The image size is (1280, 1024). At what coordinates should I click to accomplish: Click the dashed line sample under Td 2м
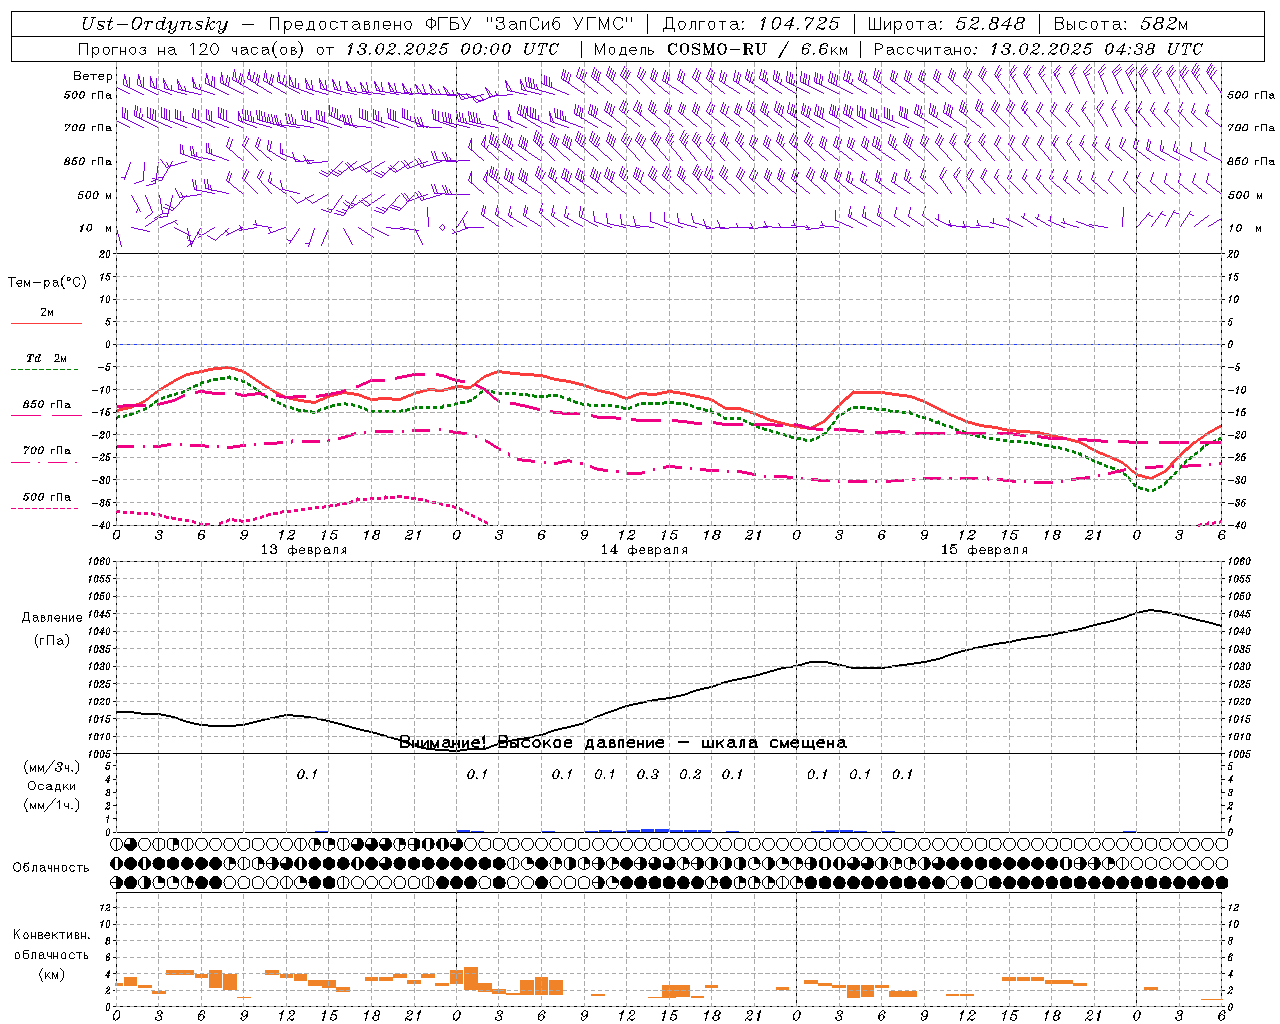tap(44, 370)
